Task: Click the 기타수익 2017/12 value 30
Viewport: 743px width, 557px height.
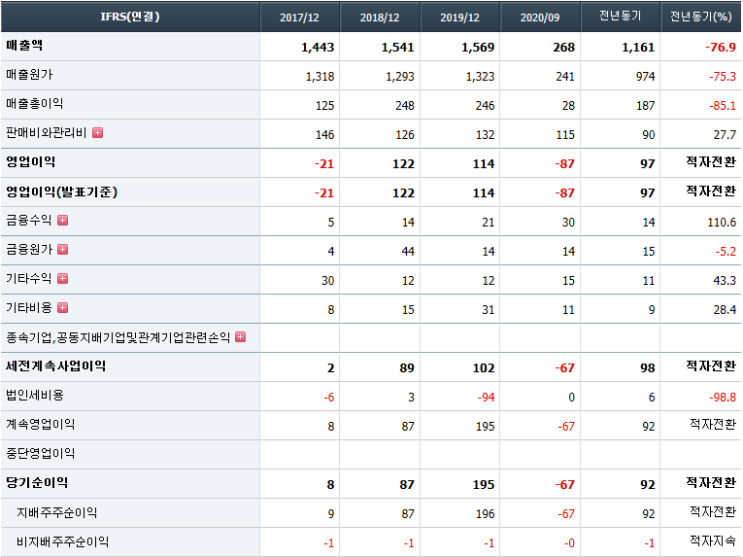Action: (x=328, y=281)
